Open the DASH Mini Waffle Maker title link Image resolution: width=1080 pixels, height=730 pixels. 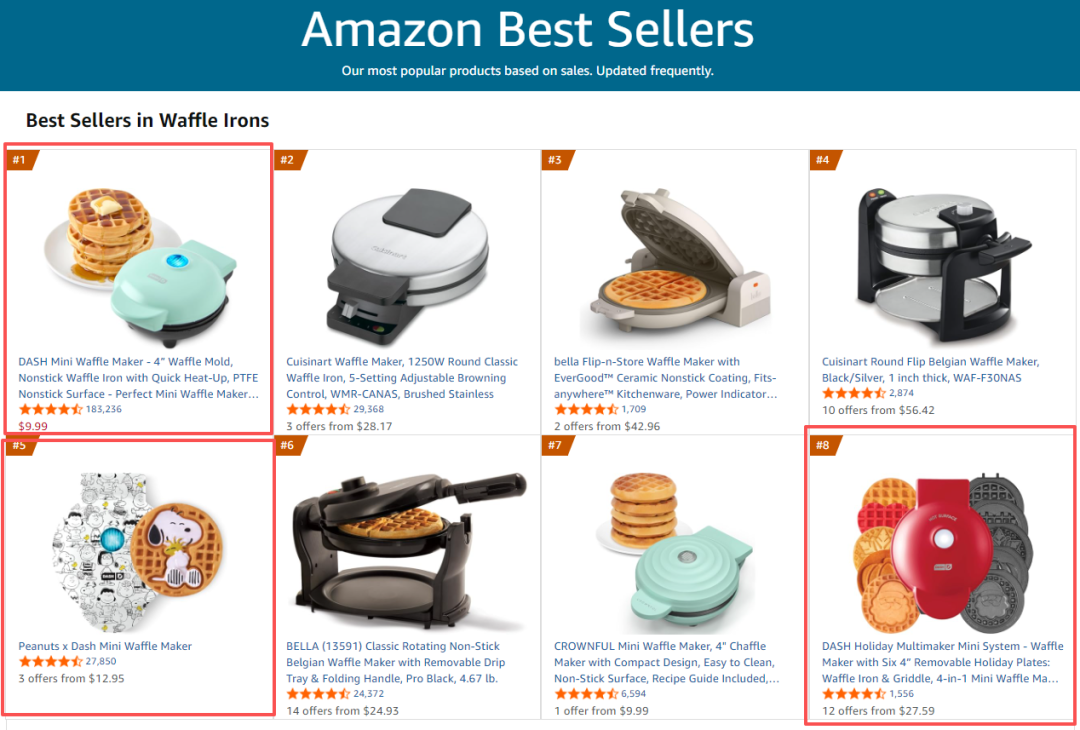138,378
